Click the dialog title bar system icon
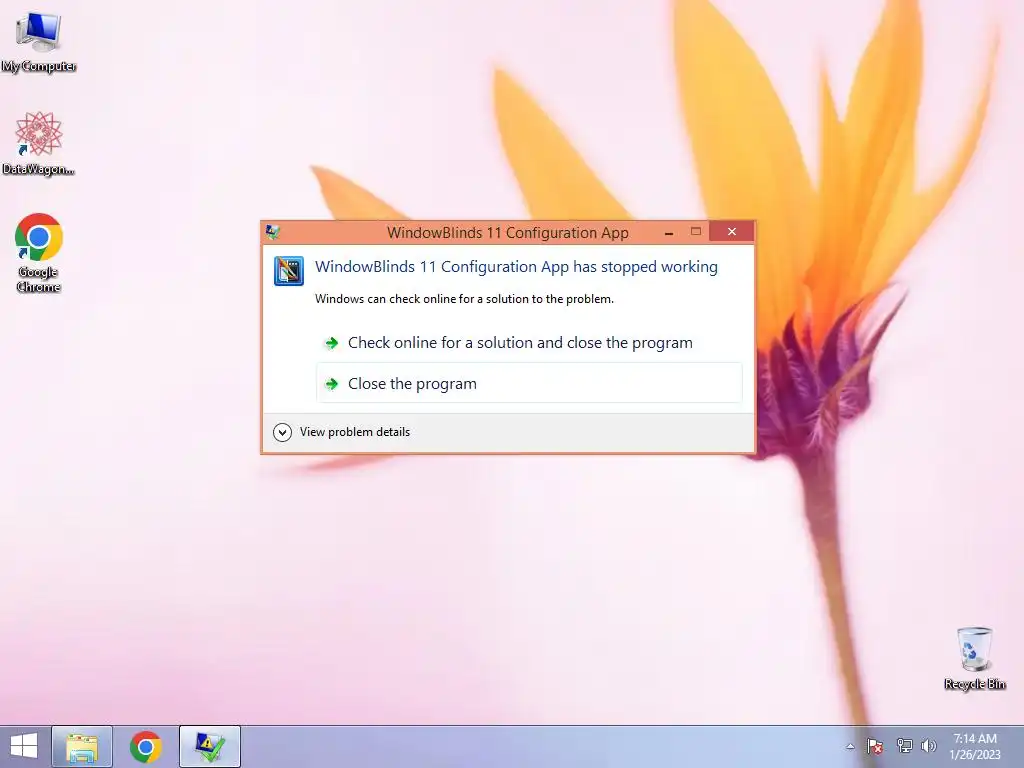 [x=272, y=232]
